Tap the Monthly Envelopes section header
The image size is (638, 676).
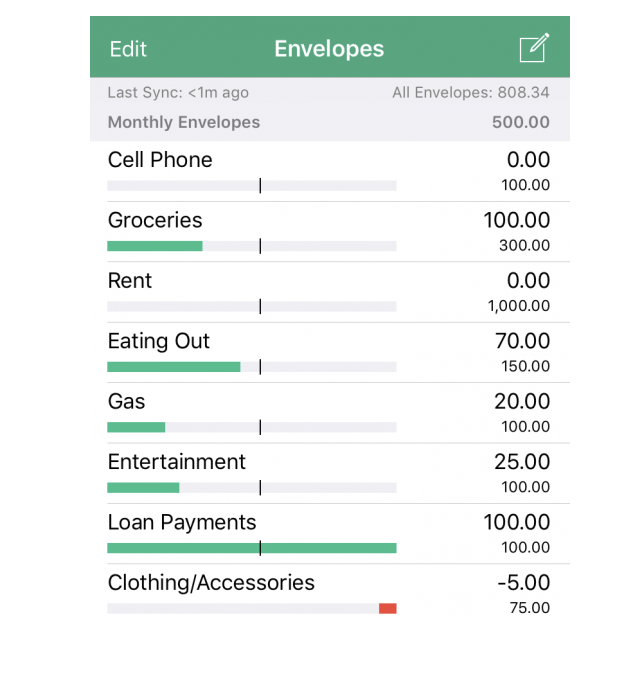coord(184,122)
